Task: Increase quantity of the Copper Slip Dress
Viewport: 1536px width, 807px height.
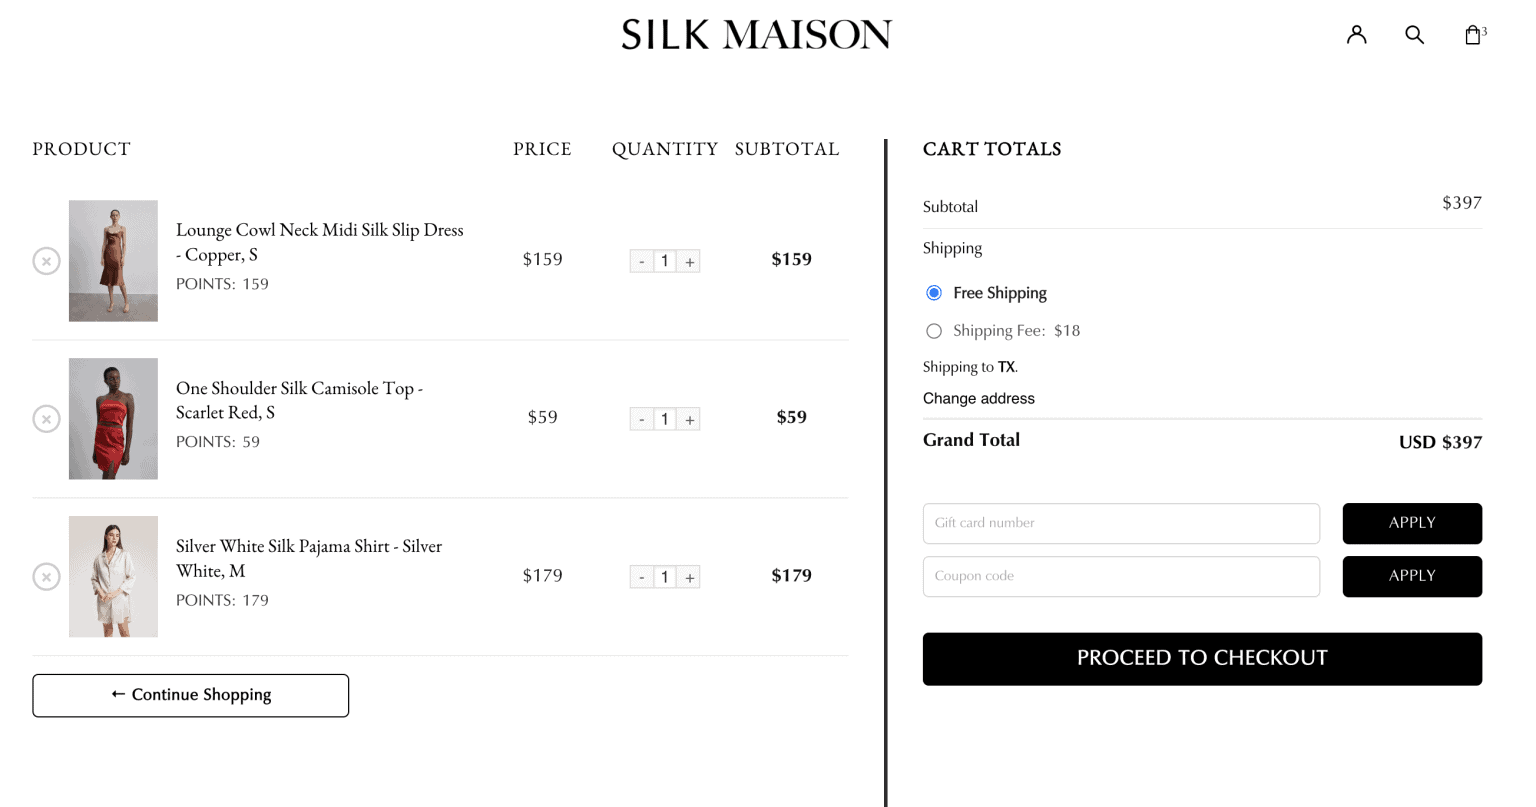Action: pyautogui.click(x=688, y=260)
